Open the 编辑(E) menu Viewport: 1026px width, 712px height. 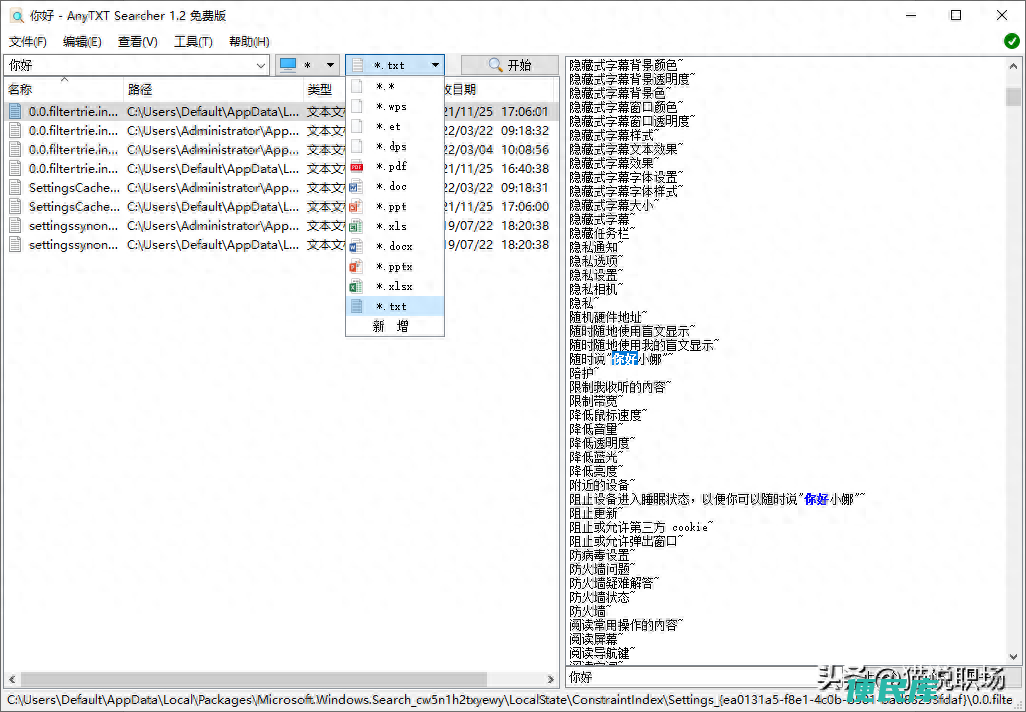pyautogui.click(x=82, y=42)
